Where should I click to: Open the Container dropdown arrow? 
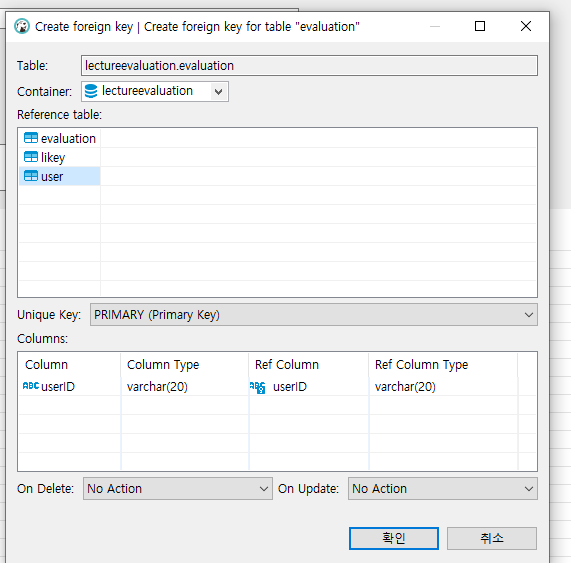(218, 92)
